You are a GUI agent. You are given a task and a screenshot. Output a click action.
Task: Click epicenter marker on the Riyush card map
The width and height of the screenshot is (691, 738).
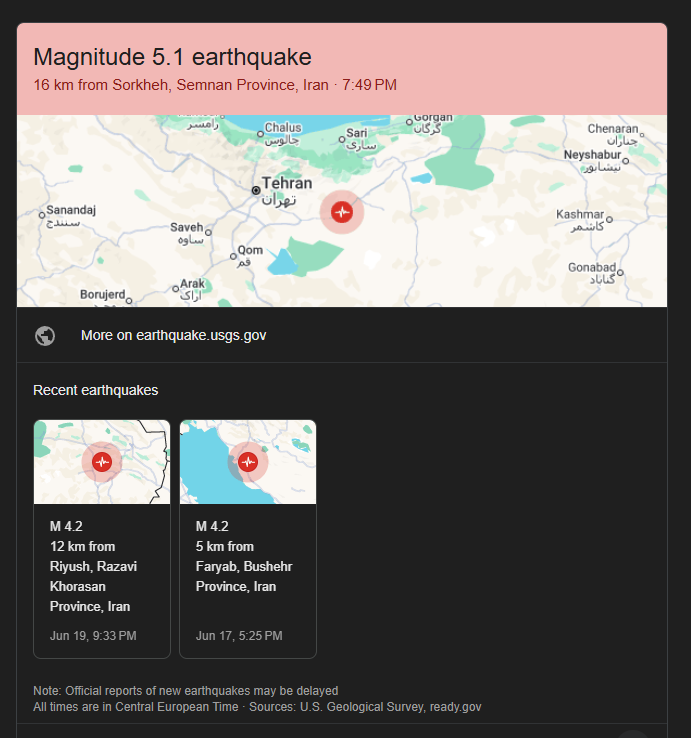click(x=102, y=462)
